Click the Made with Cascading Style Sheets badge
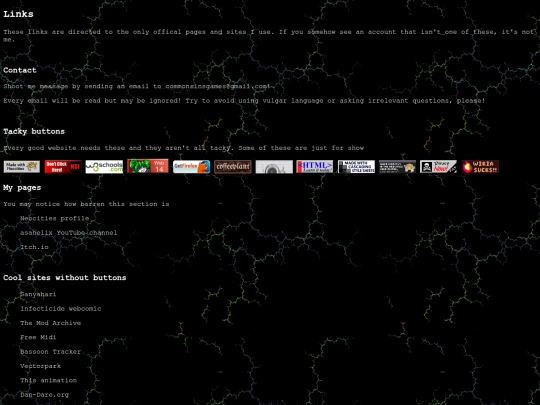This screenshot has height=405, width=540. coord(356,167)
